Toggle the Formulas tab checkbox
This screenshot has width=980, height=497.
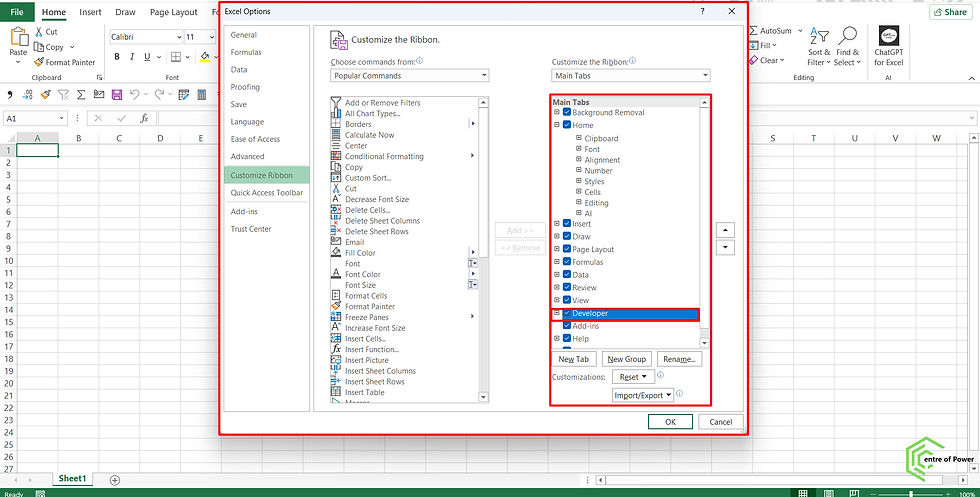567,262
